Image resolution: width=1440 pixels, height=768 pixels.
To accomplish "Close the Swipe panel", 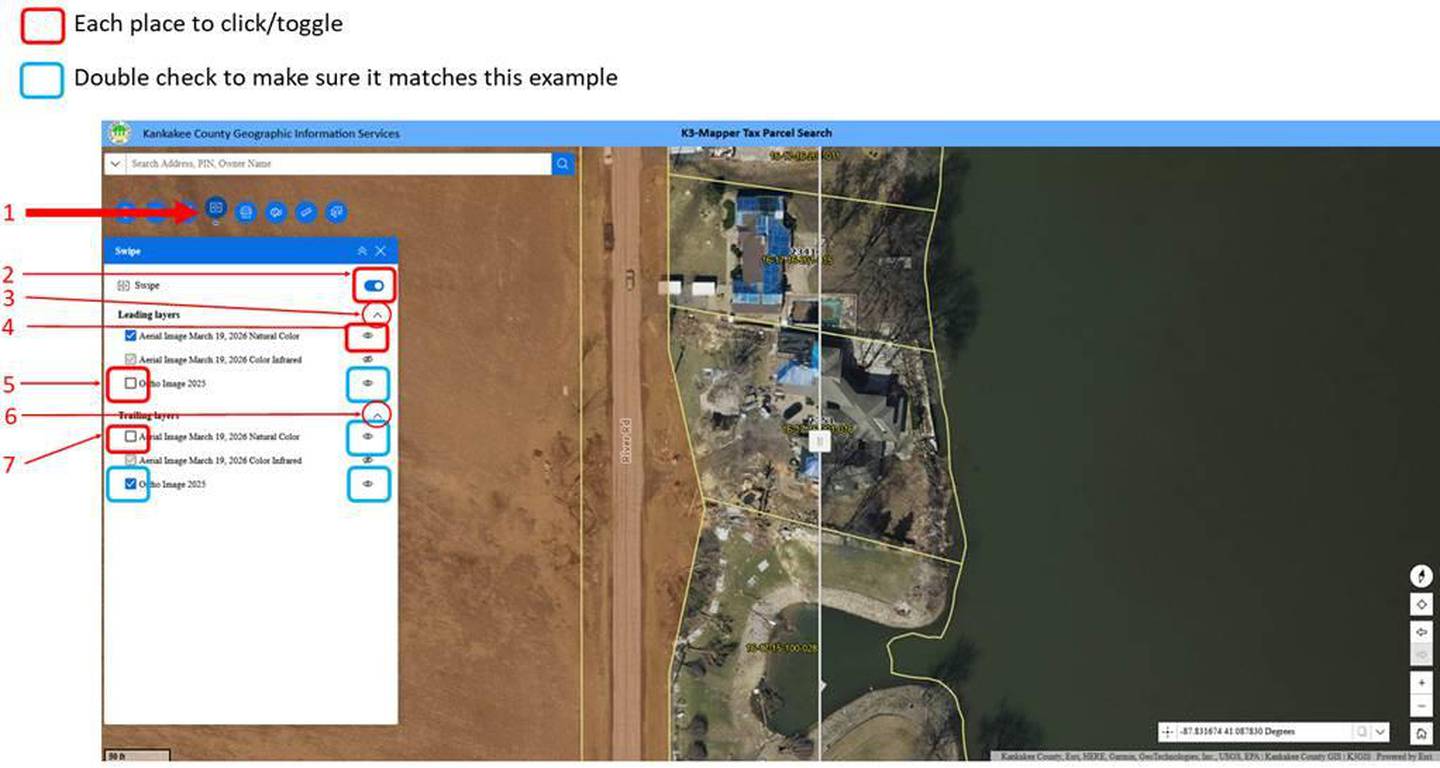I will (381, 251).
